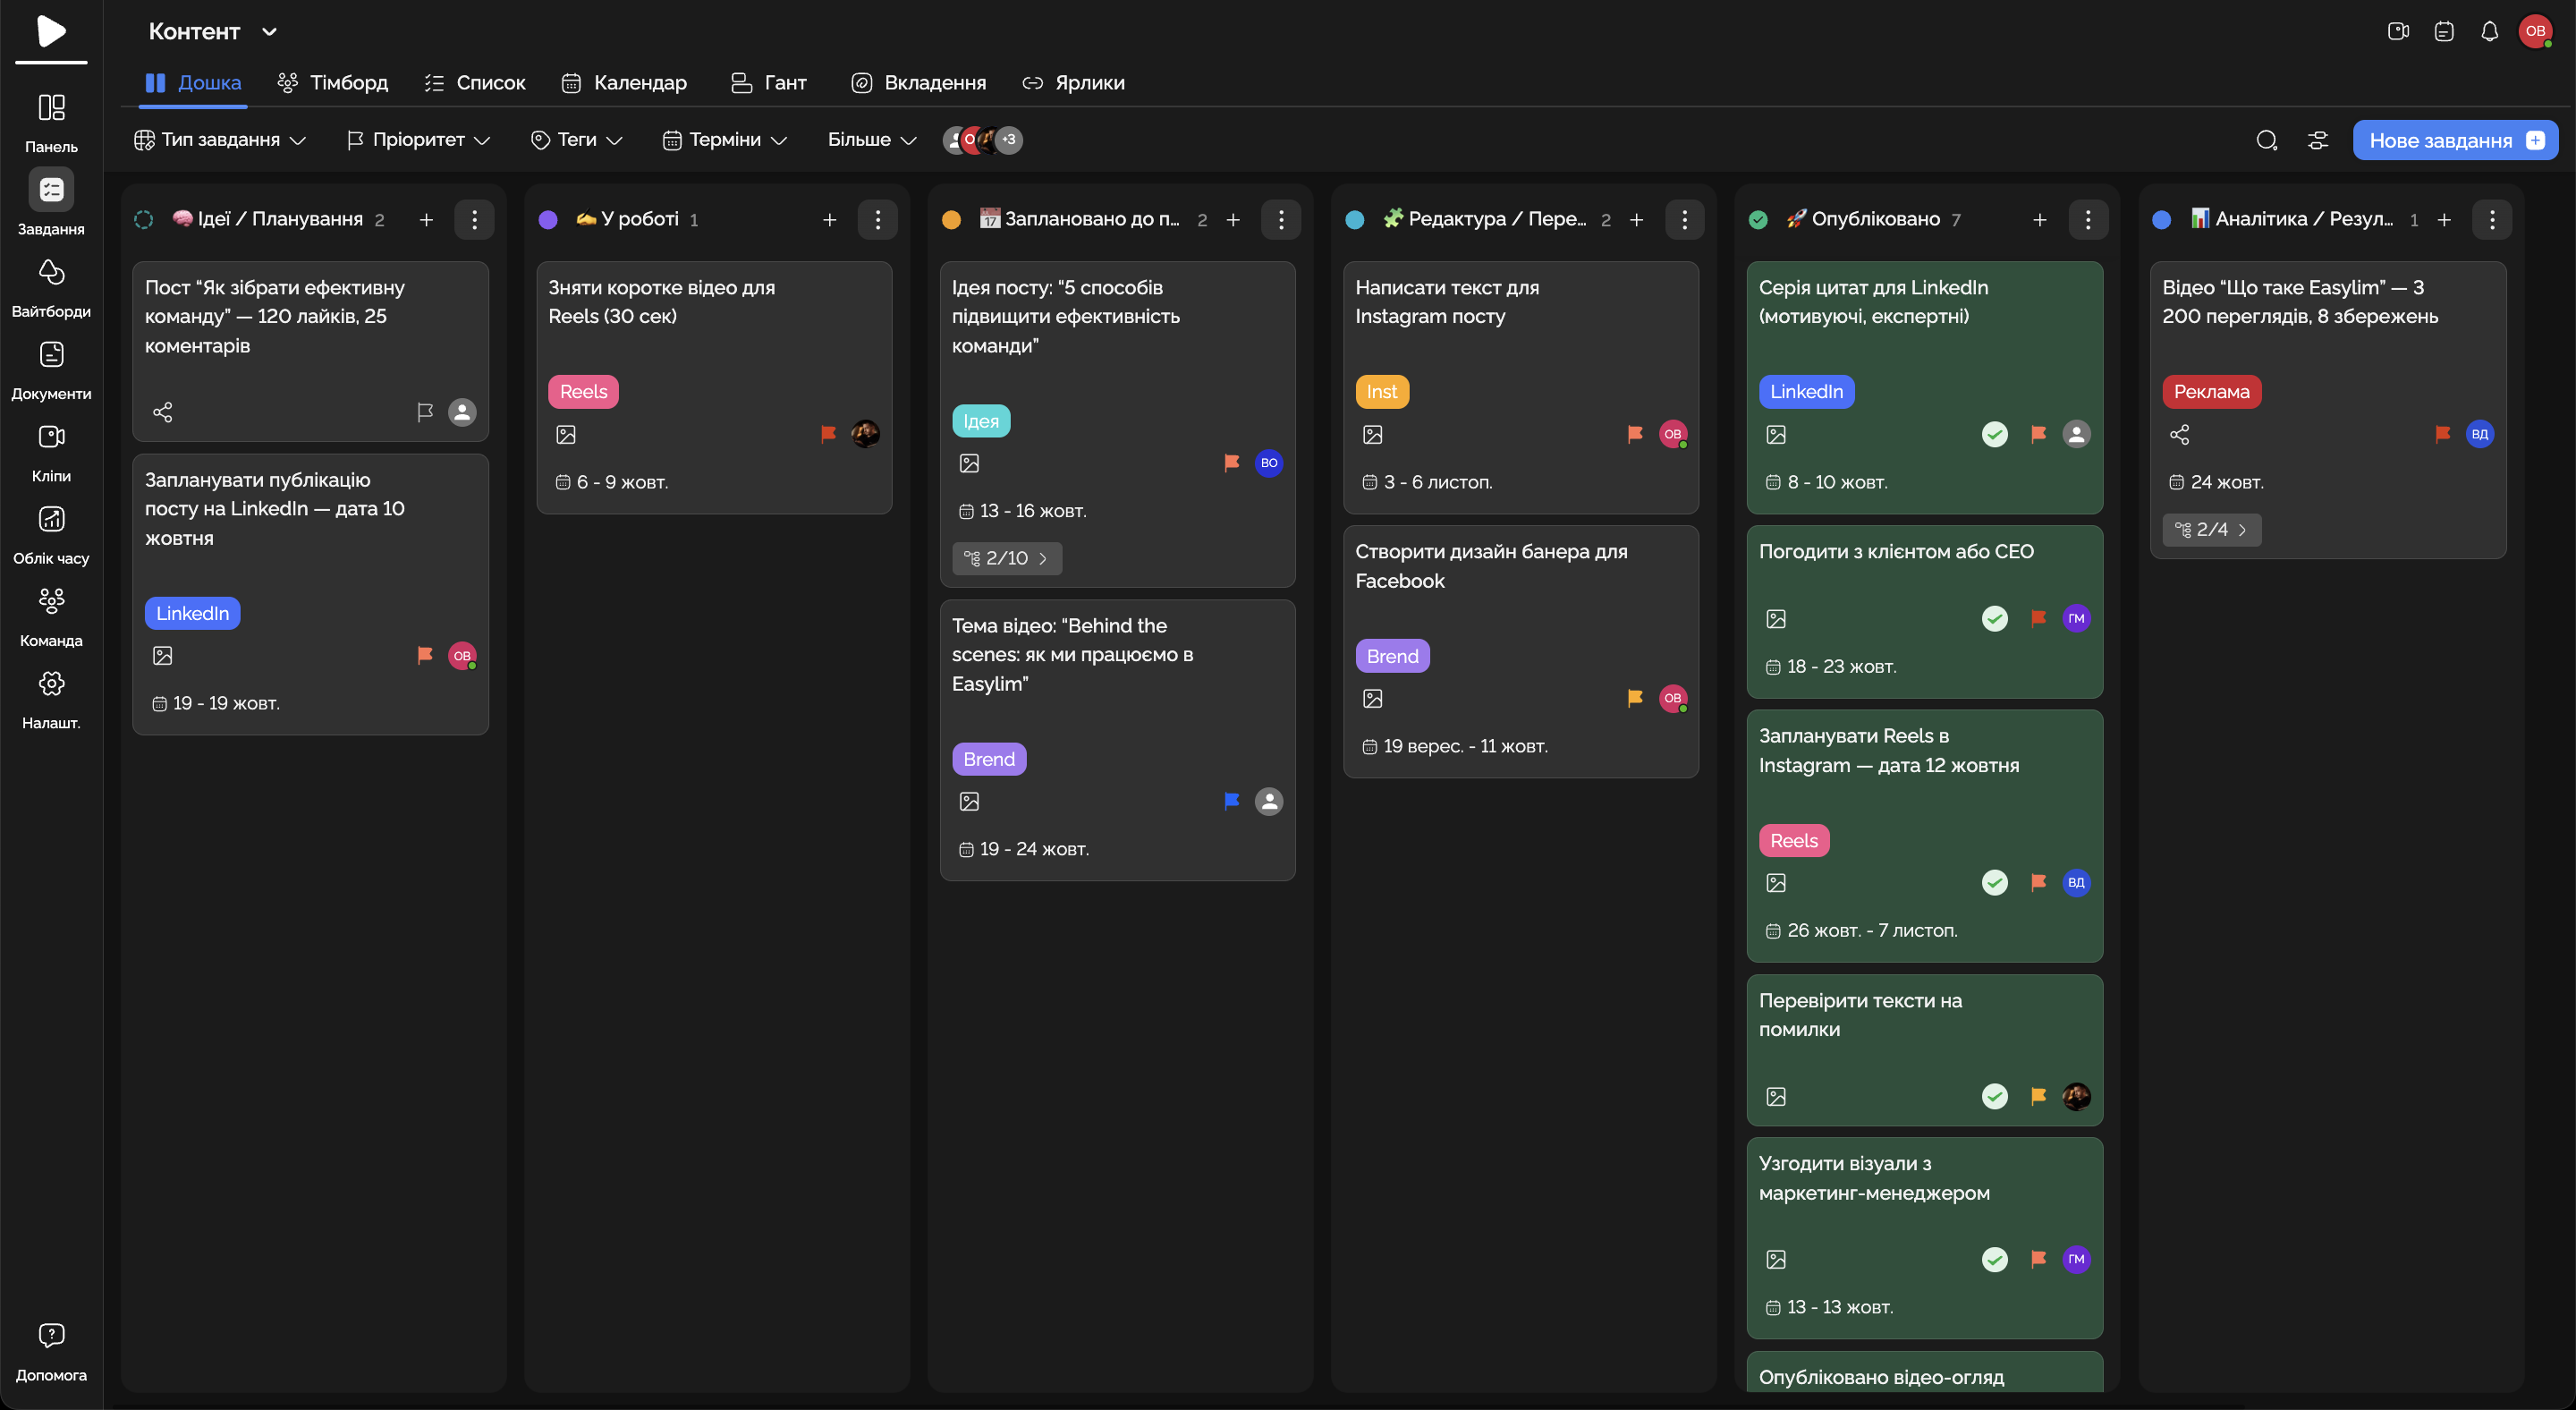Open Кліпи in the sidebar
Viewport: 2576px width, 1410px height.
(x=51, y=437)
